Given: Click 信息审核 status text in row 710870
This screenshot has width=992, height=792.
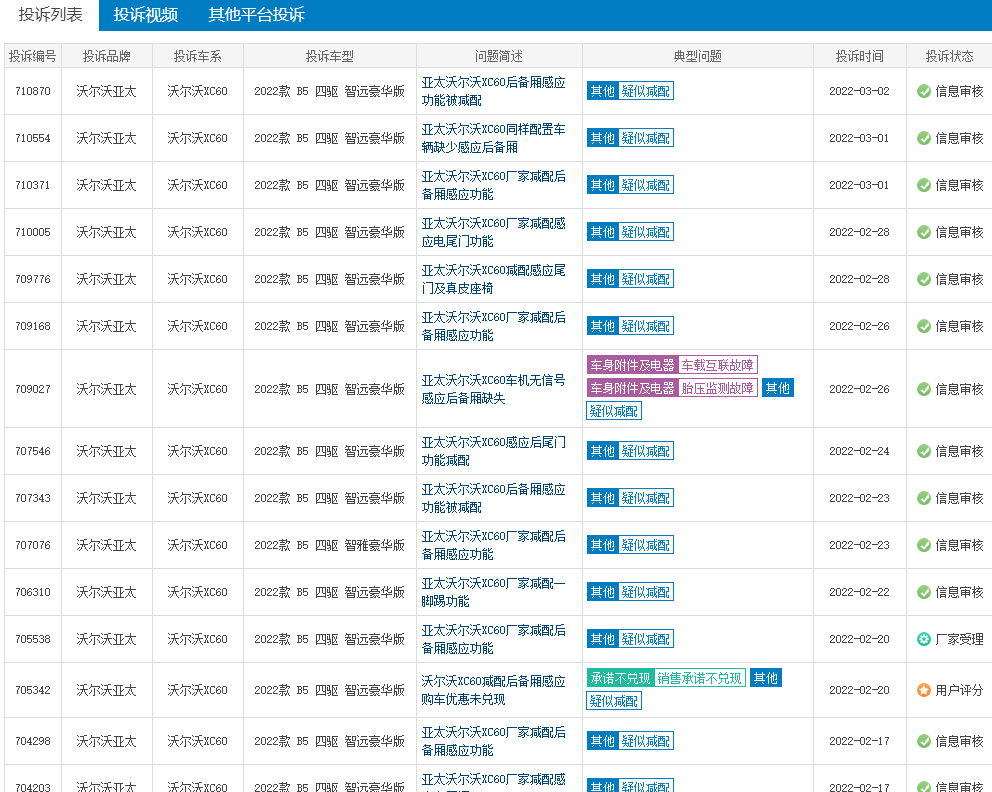Looking at the screenshot, I should click(x=959, y=91).
